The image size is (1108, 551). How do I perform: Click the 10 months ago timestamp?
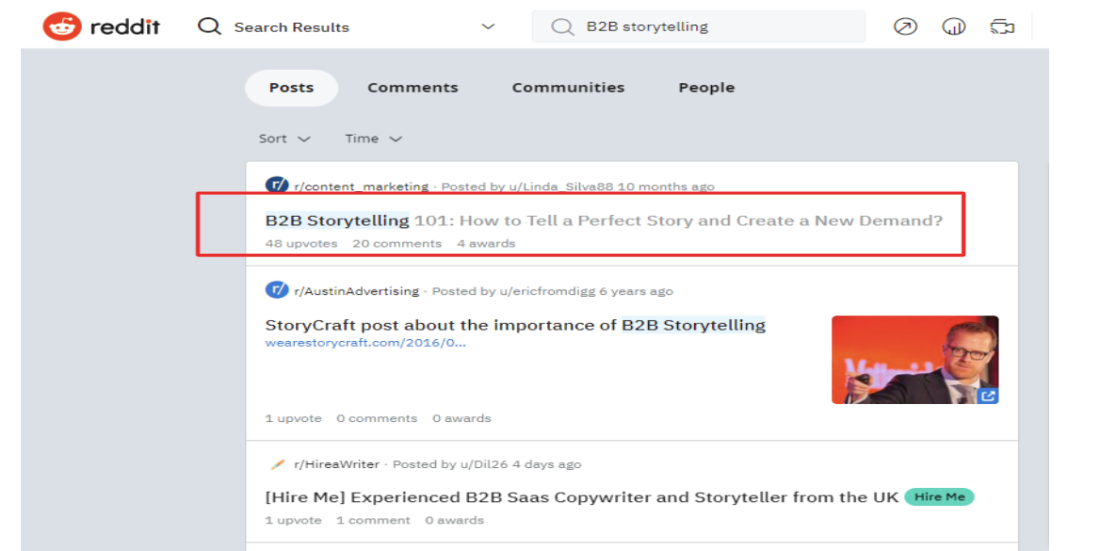click(x=666, y=186)
